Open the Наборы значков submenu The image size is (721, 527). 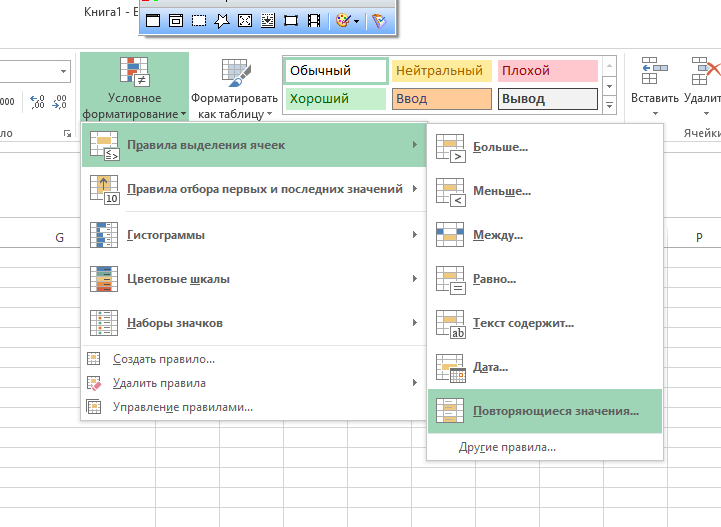click(254, 323)
